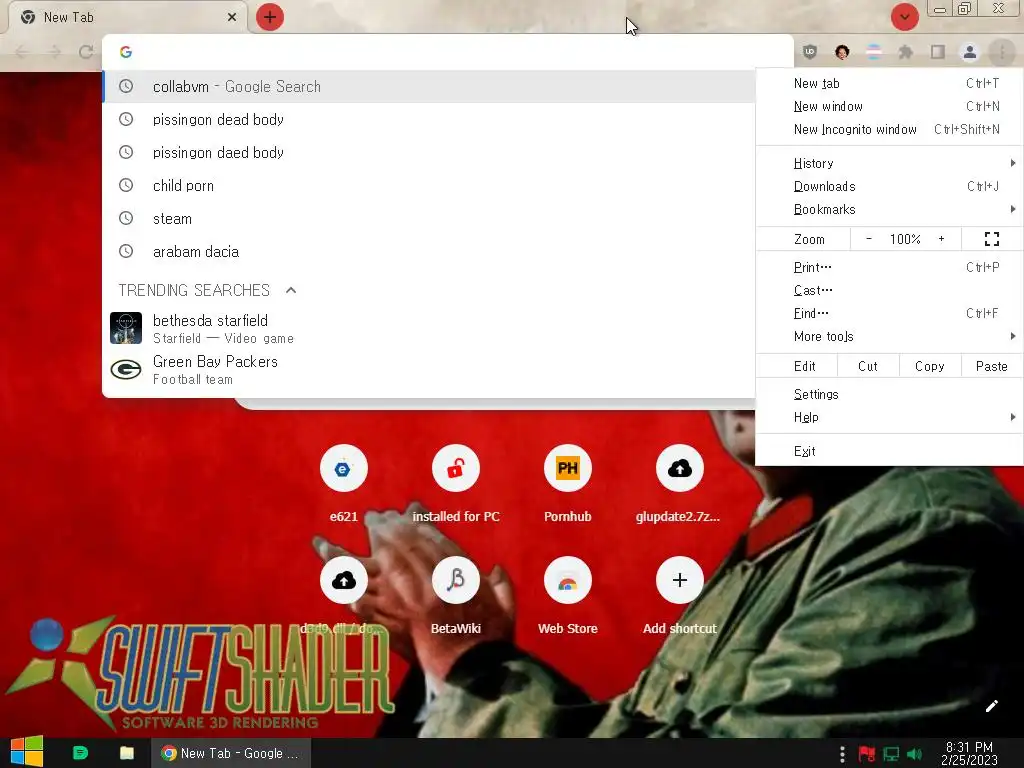Open the Extensions puzzle piece menu
This screenshot has width=1024, height=768.
(x=906, y=52)
